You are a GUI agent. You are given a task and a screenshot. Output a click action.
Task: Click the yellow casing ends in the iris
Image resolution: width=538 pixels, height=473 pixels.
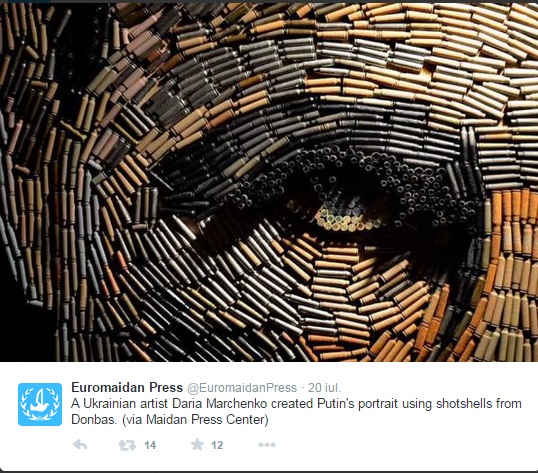(347, 221)
